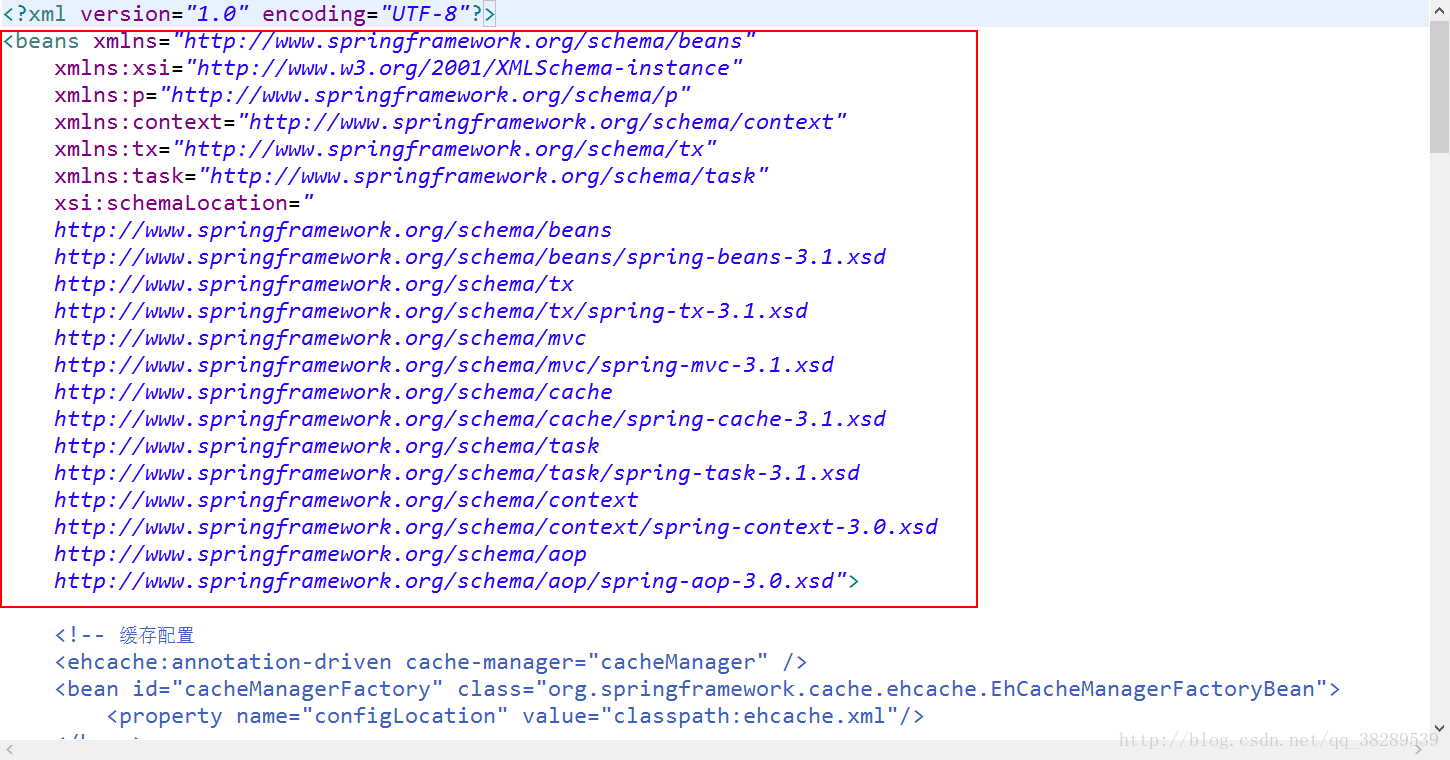Click the vertical scrollbar down arrow
This screenshot has width=1450, height=760.
point(1439,729)
